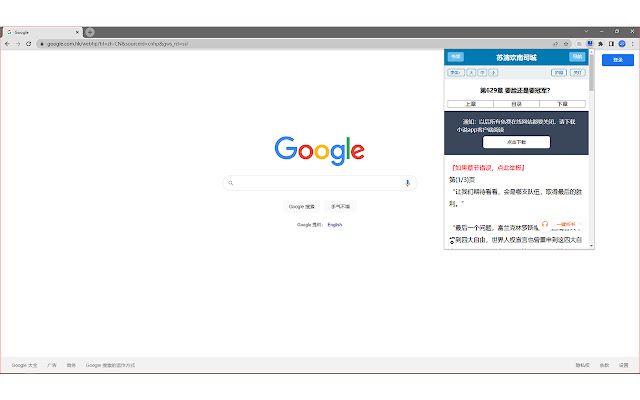Open the 隐私权 footer link
This screenshot has width=640, height=400.
click(x=582, y=365)
